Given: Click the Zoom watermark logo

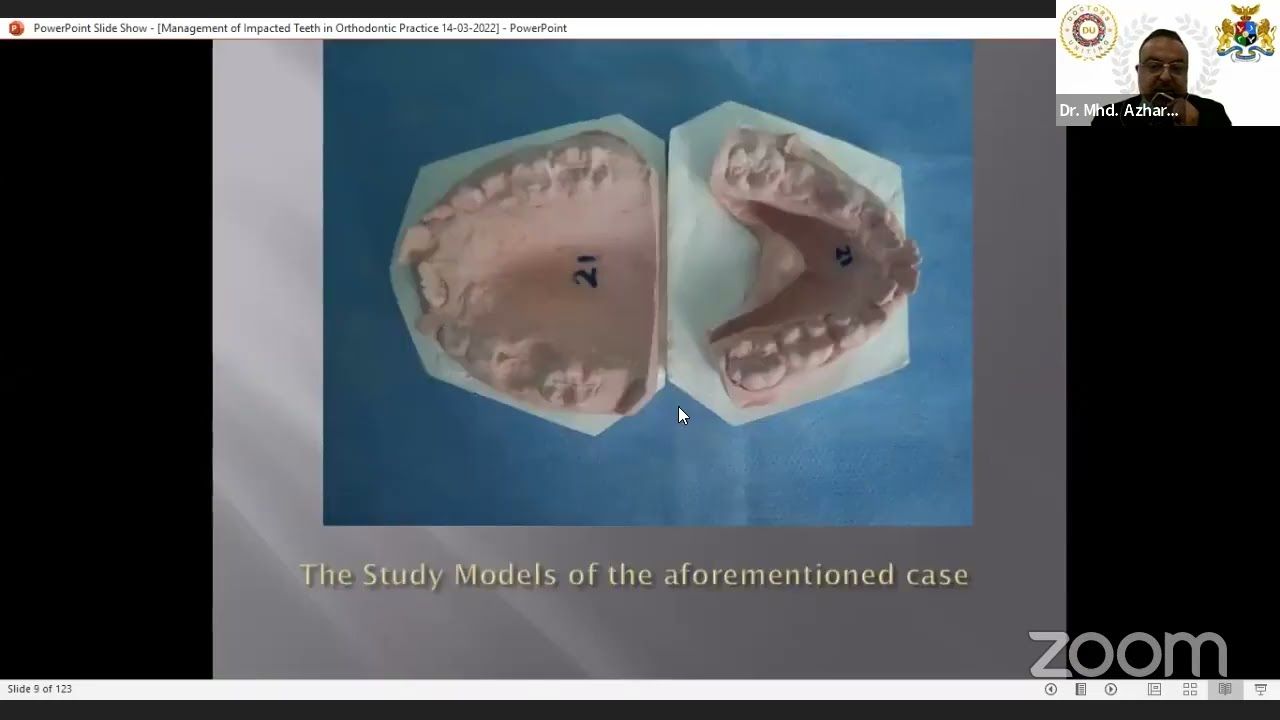Looking at the screenshot, I should tap(1127, 654).
